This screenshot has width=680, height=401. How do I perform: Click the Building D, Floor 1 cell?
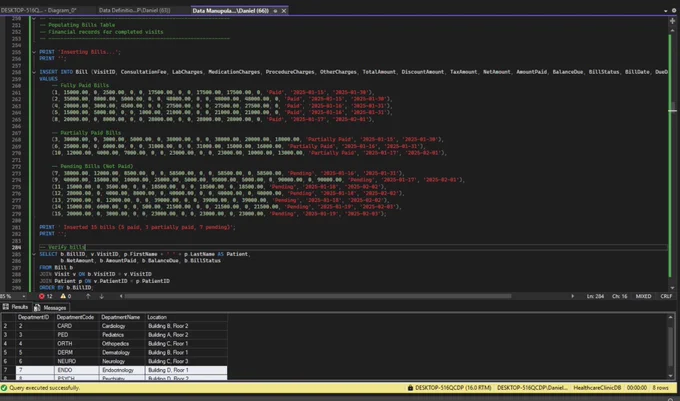[186, 370]
